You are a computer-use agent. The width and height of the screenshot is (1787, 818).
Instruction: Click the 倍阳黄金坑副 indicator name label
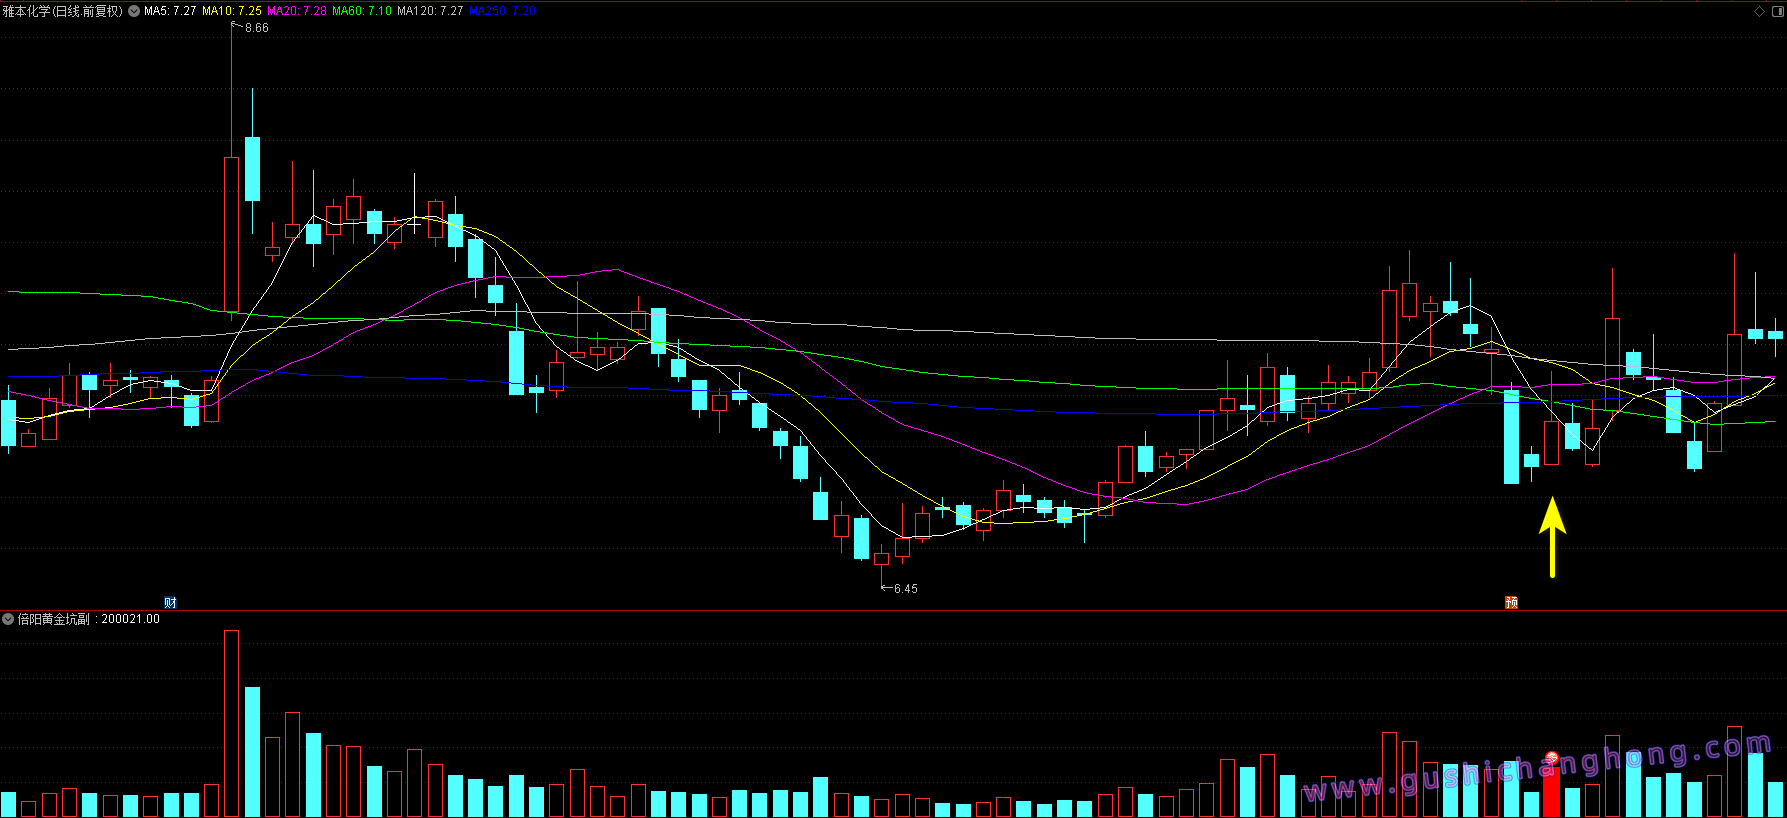tap(54, 619)
